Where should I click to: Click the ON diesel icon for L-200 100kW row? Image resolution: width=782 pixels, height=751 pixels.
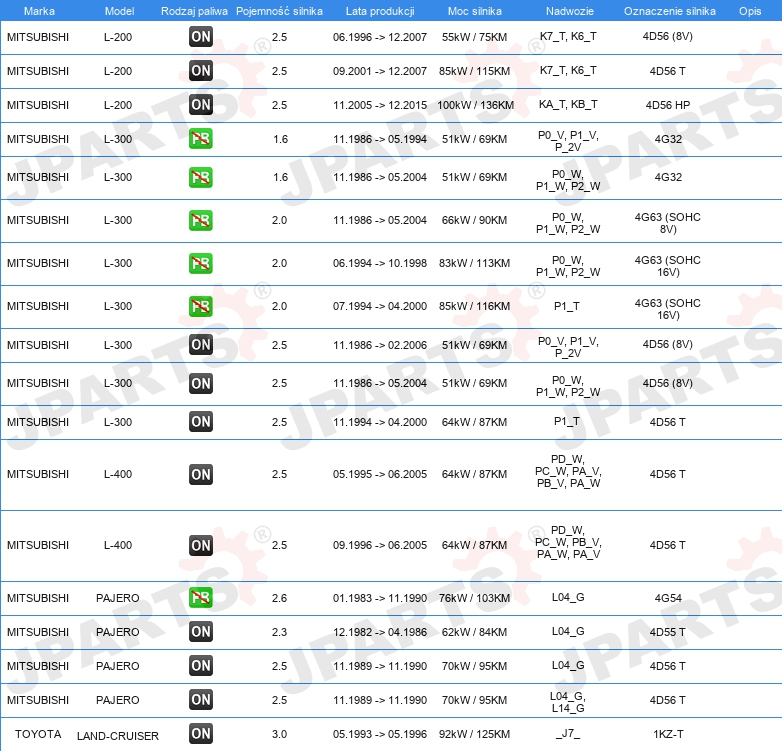pos(201,105)
